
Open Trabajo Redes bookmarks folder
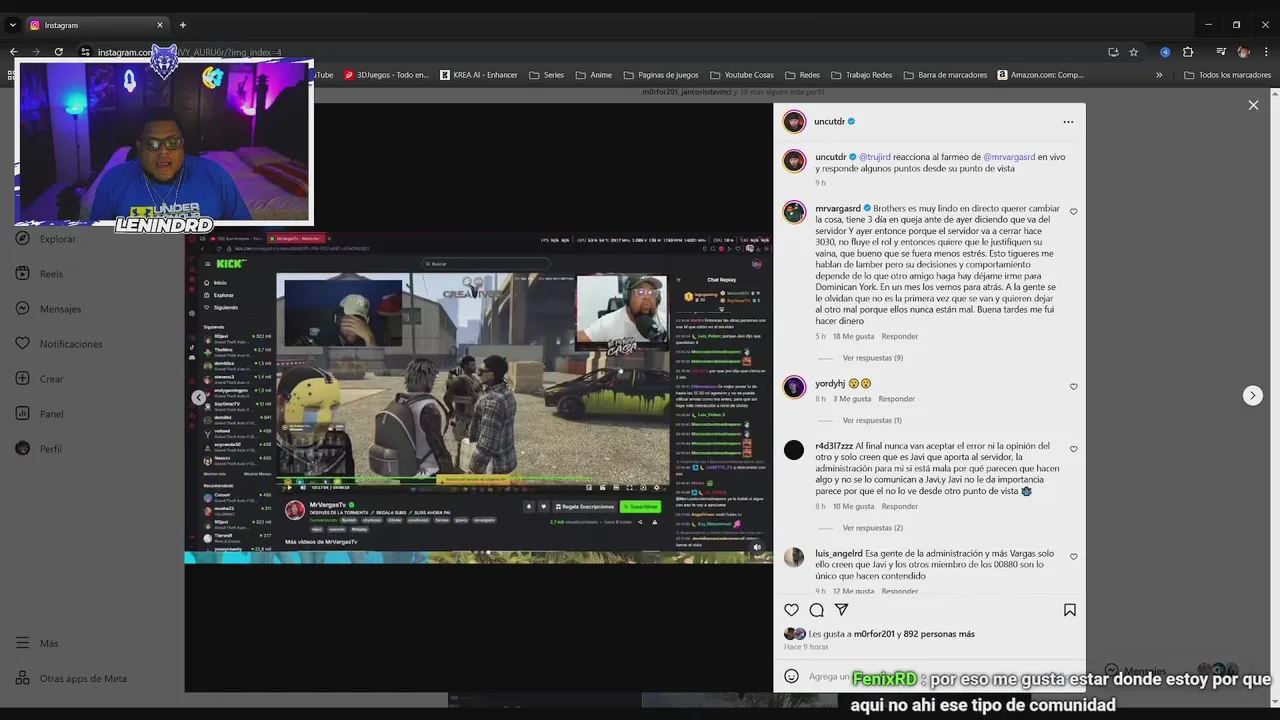click(861, 75)
